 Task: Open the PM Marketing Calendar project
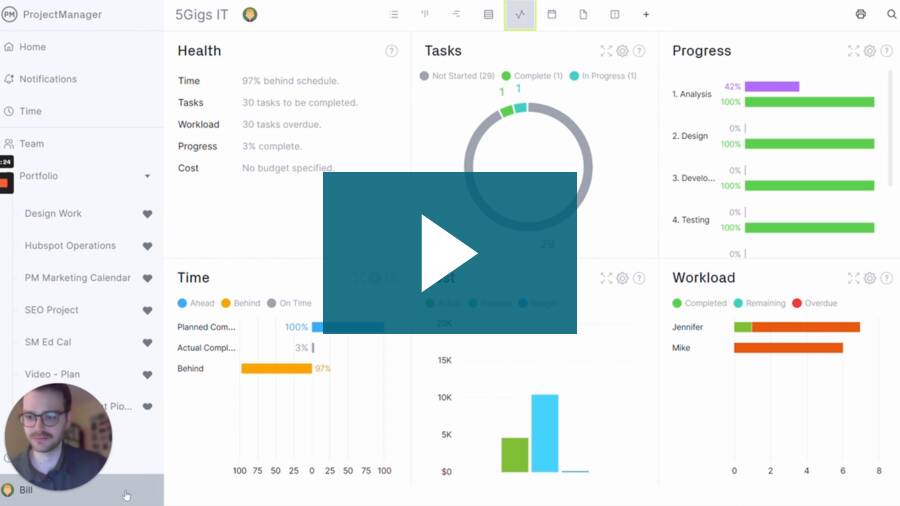click(77, 278)
